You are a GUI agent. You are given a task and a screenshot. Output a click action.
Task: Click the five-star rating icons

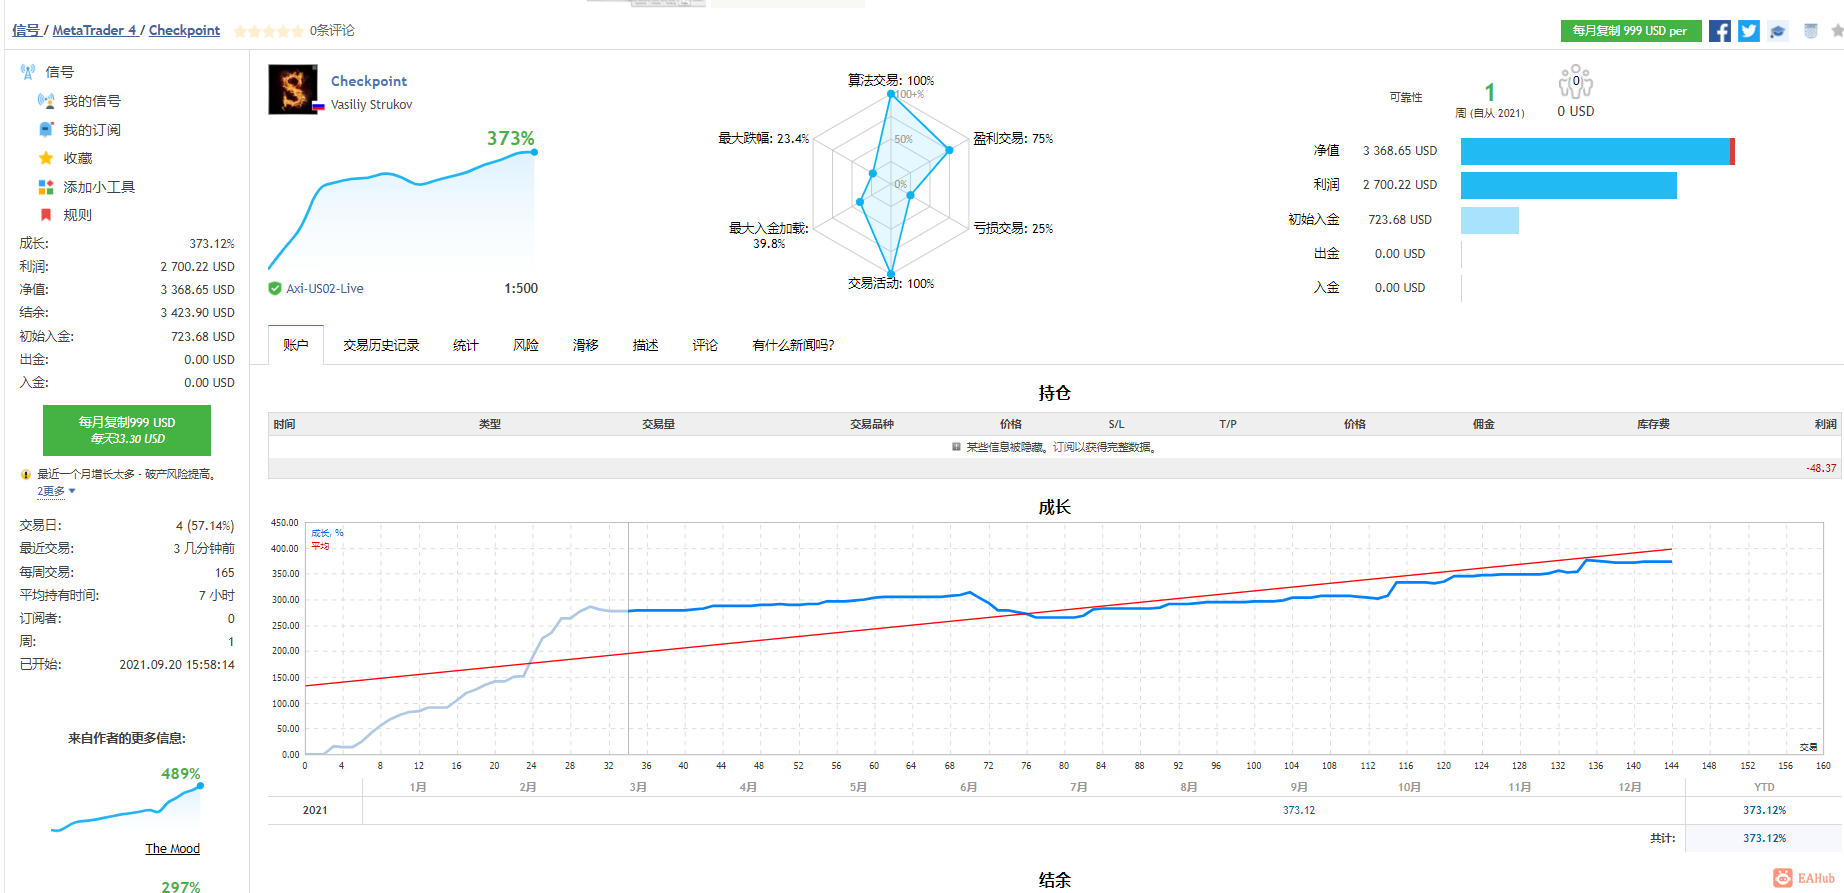(x=269, y=31)
